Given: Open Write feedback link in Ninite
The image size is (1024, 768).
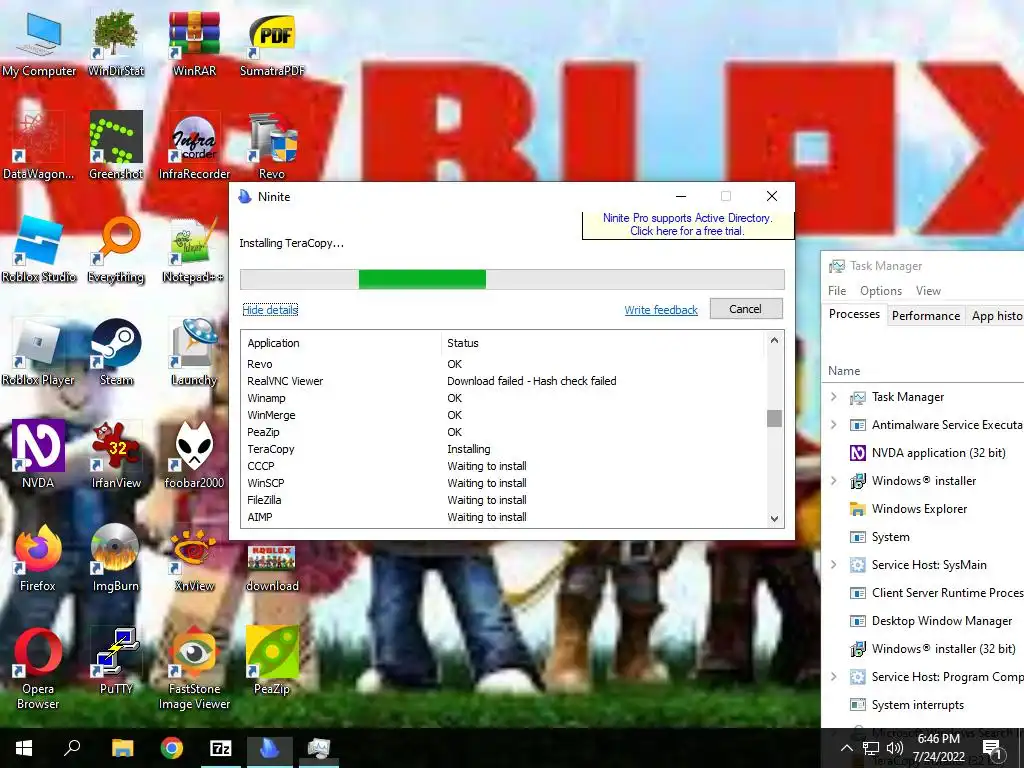Looking at the screenshot, I should tap(661, 310).
